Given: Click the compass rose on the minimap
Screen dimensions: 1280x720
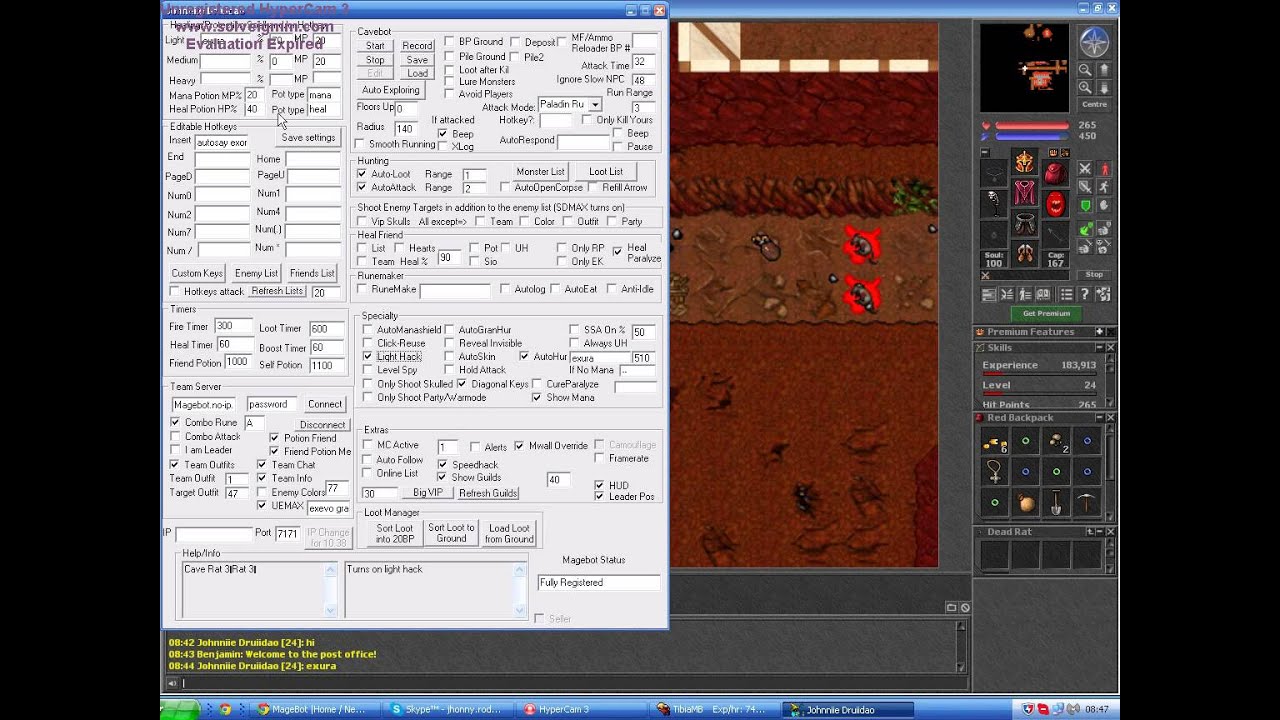Looking at the screenshot, I should click(x=1095, y=41).
